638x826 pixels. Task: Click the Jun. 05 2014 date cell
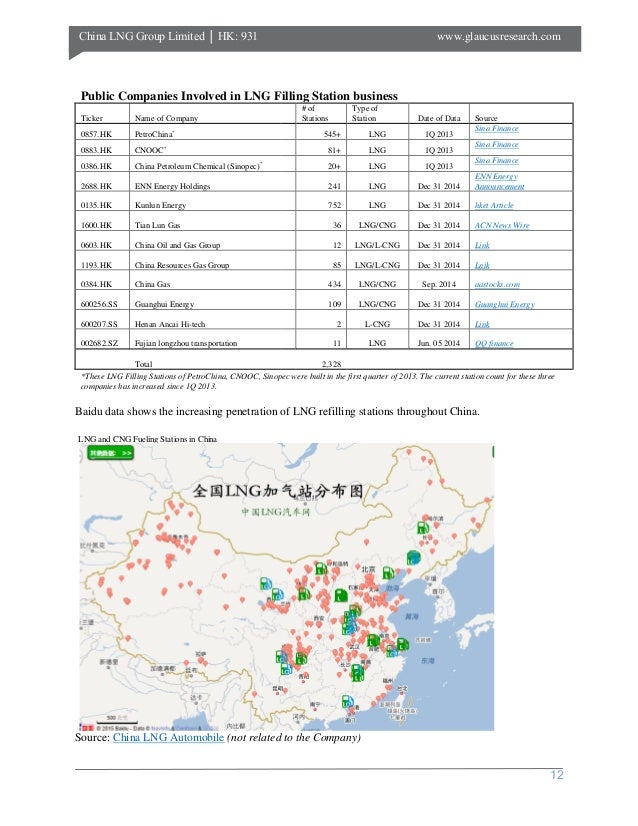438,343
